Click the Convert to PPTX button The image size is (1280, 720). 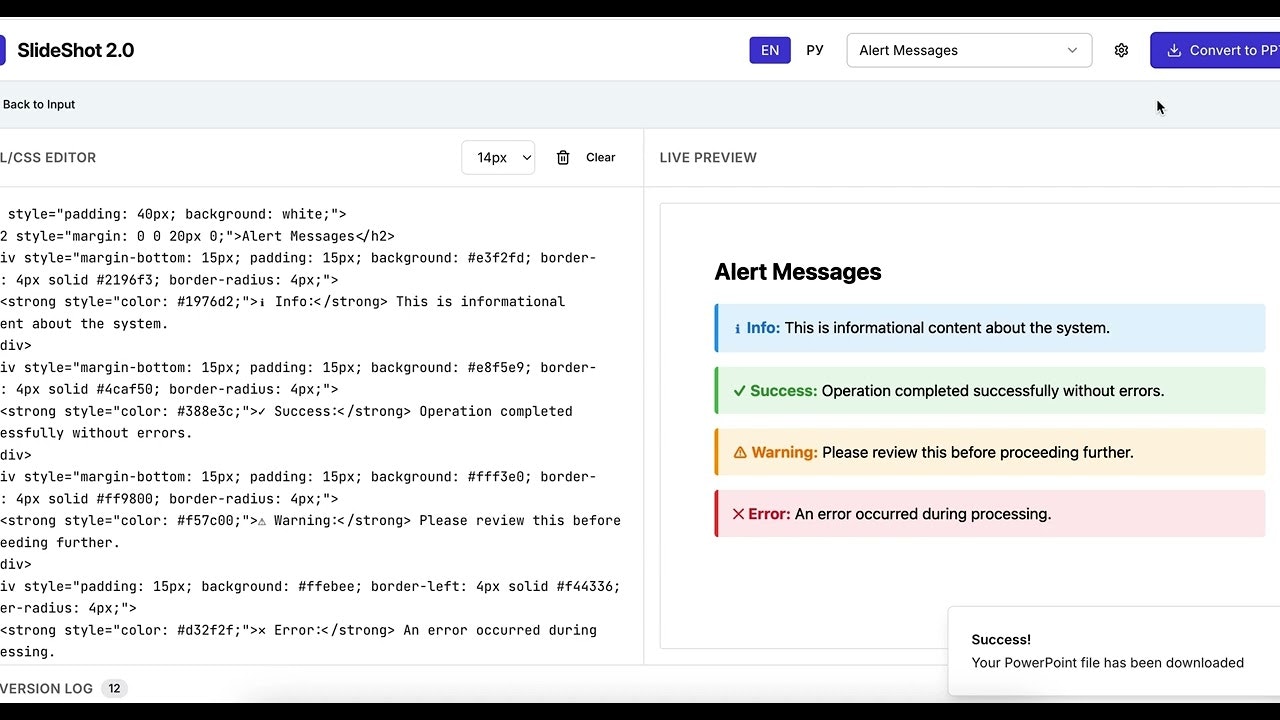tap(1215, 50)
